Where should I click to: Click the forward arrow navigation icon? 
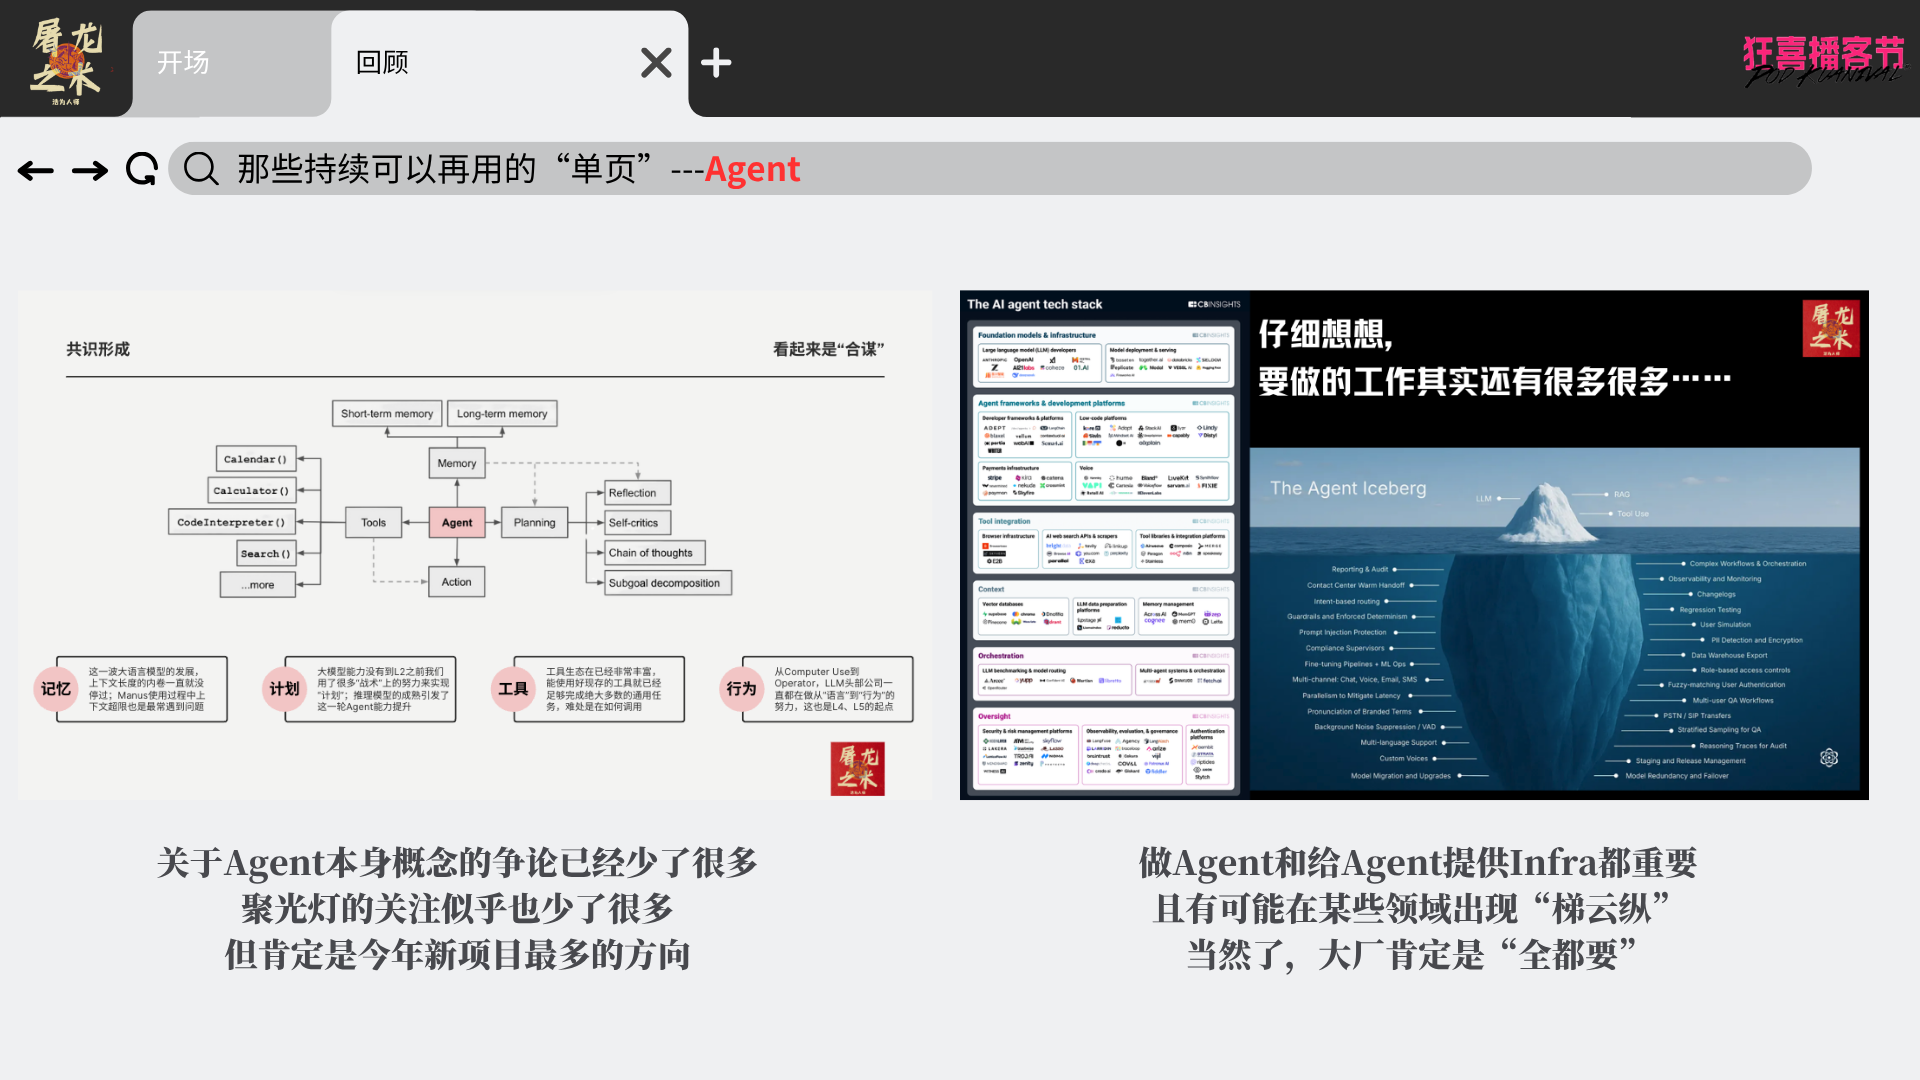pyautogui.click(x=90, y=171)
